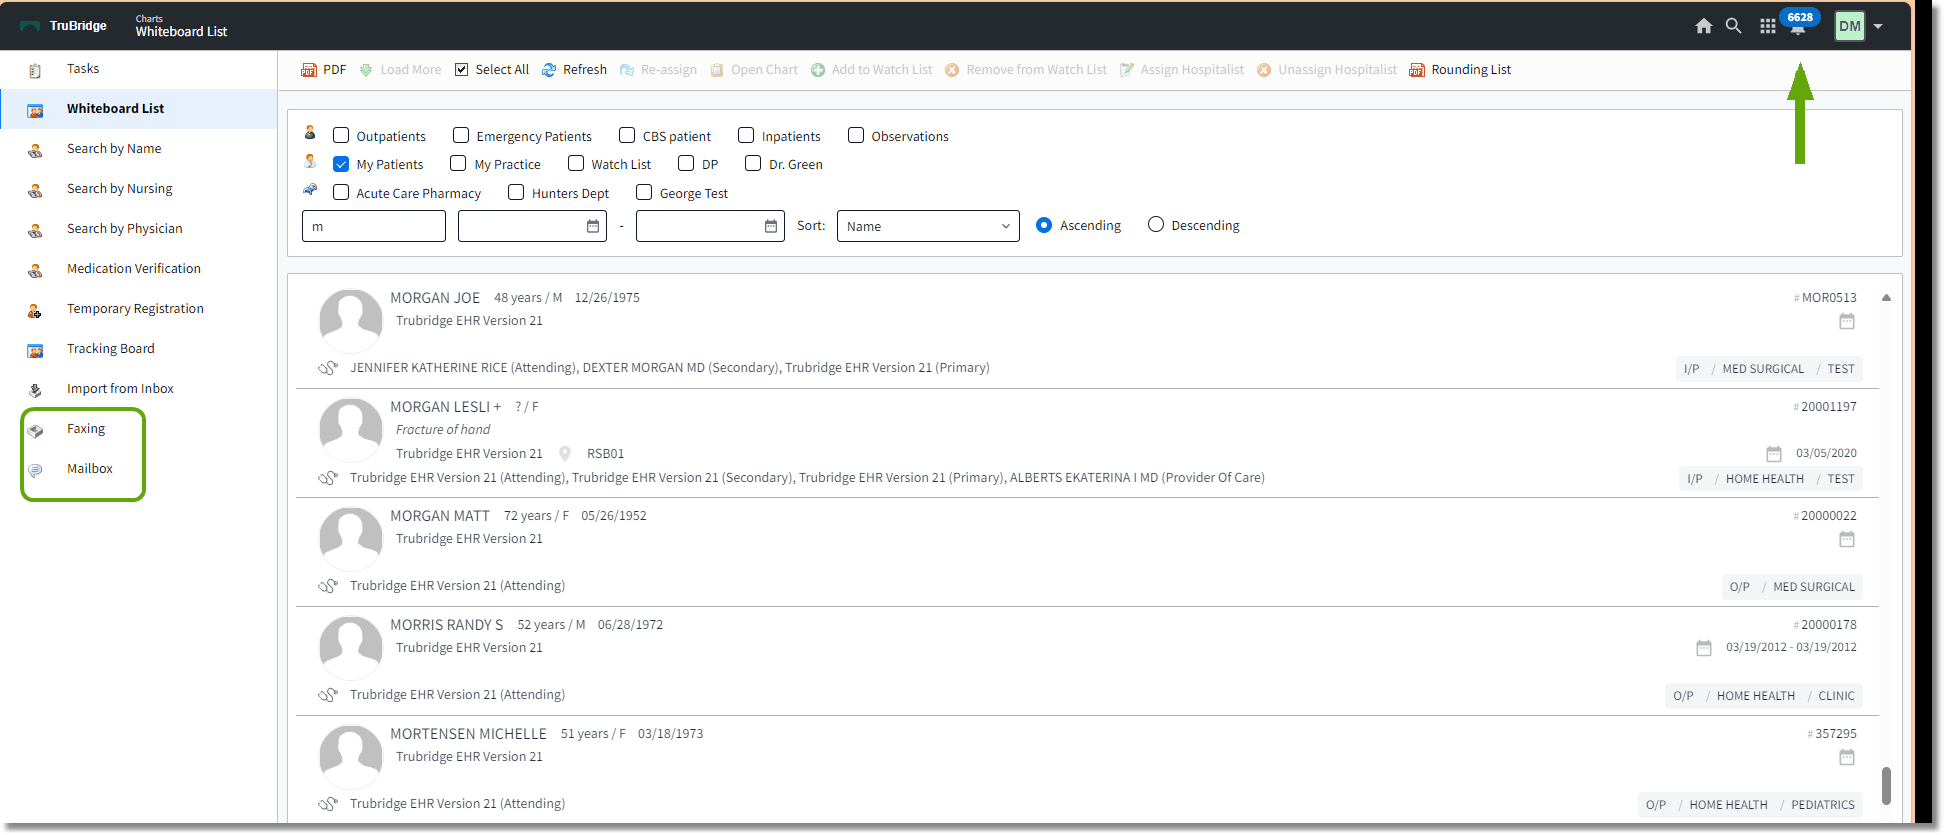Open the Sort dropdown set to Name

928,226
